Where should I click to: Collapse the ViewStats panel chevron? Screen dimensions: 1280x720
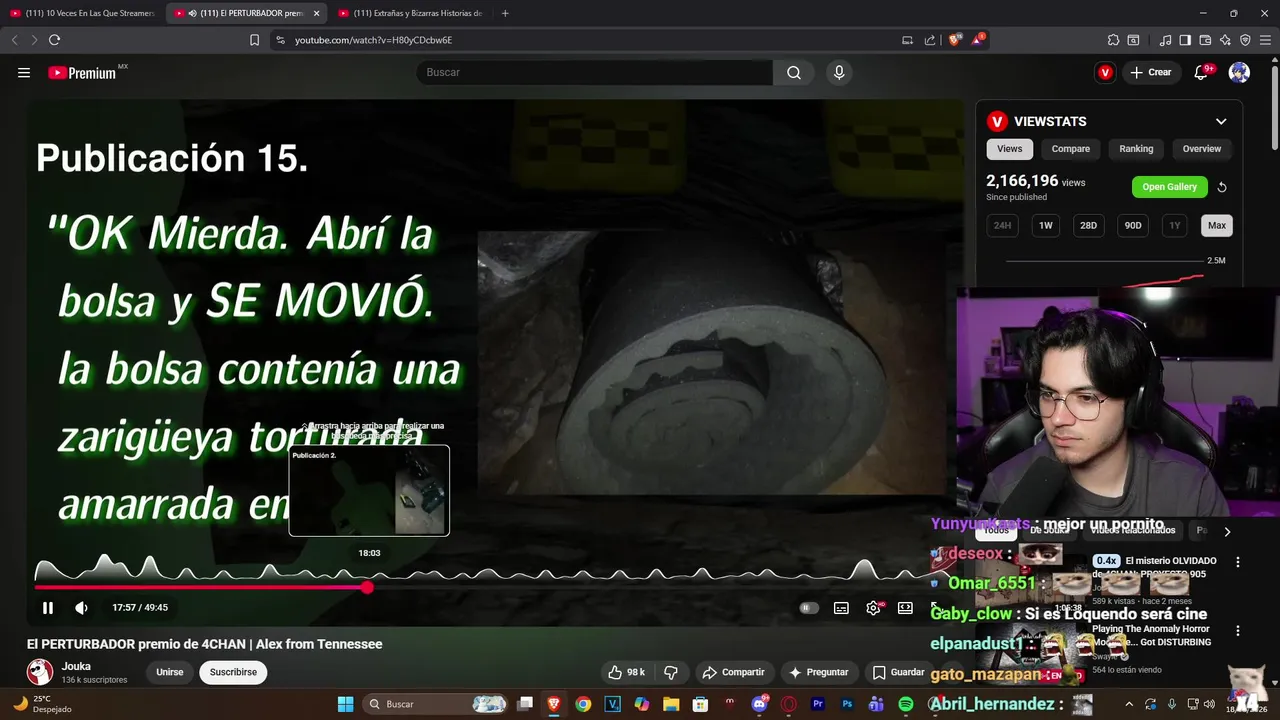(1221, 121)
